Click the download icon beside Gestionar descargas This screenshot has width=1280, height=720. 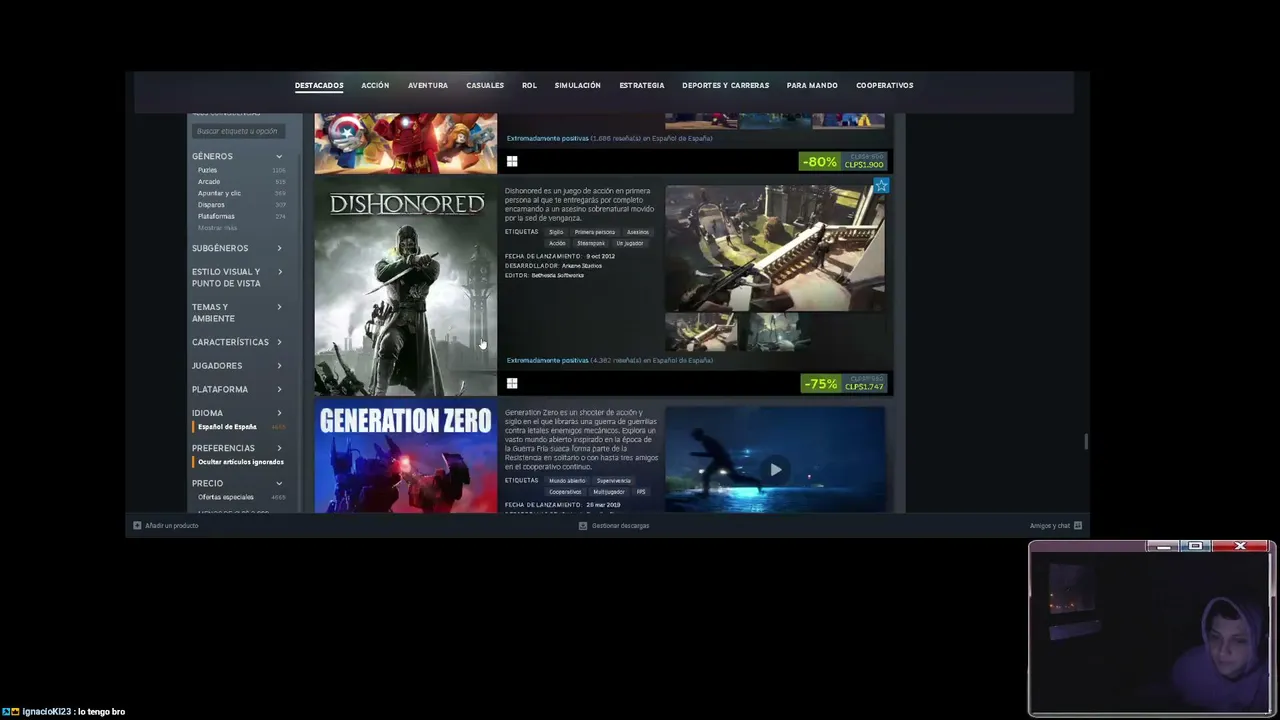coord(583,525)
